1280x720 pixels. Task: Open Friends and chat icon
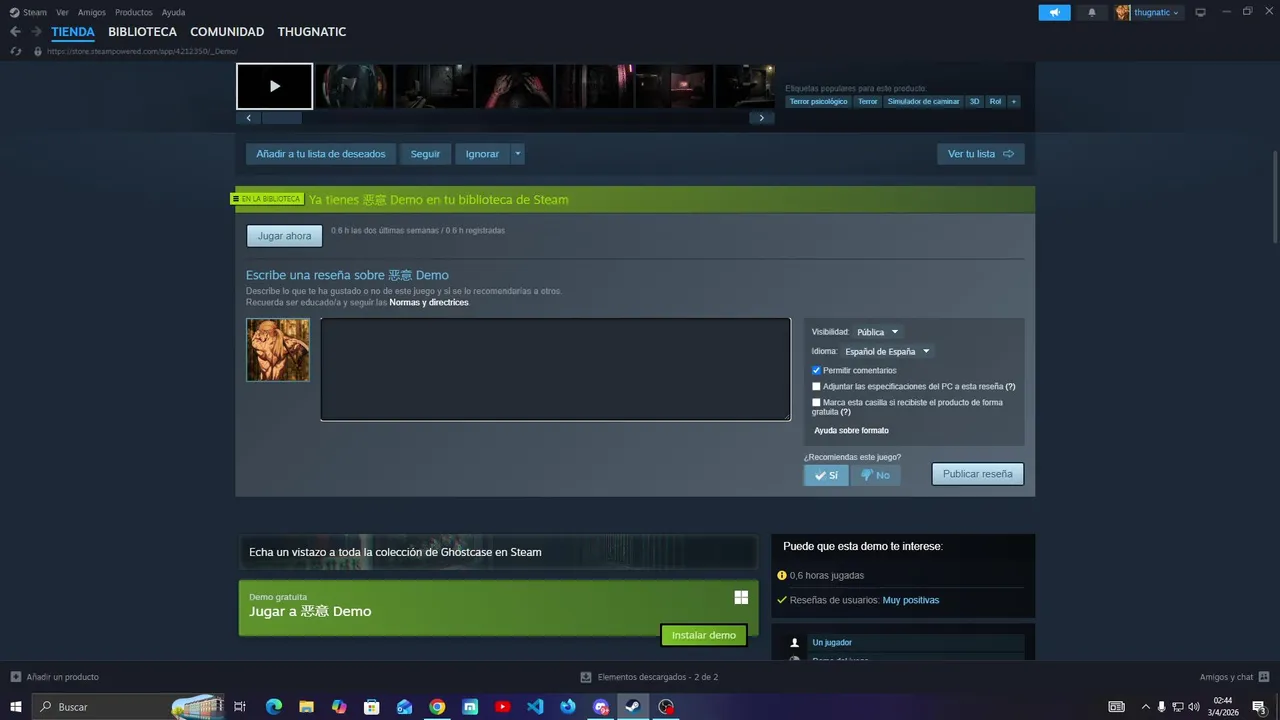tap(1264, 677)
